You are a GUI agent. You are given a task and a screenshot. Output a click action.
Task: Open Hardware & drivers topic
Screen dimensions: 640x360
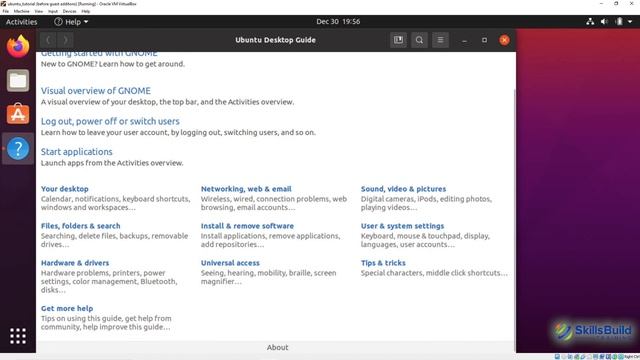pos(75,263)
